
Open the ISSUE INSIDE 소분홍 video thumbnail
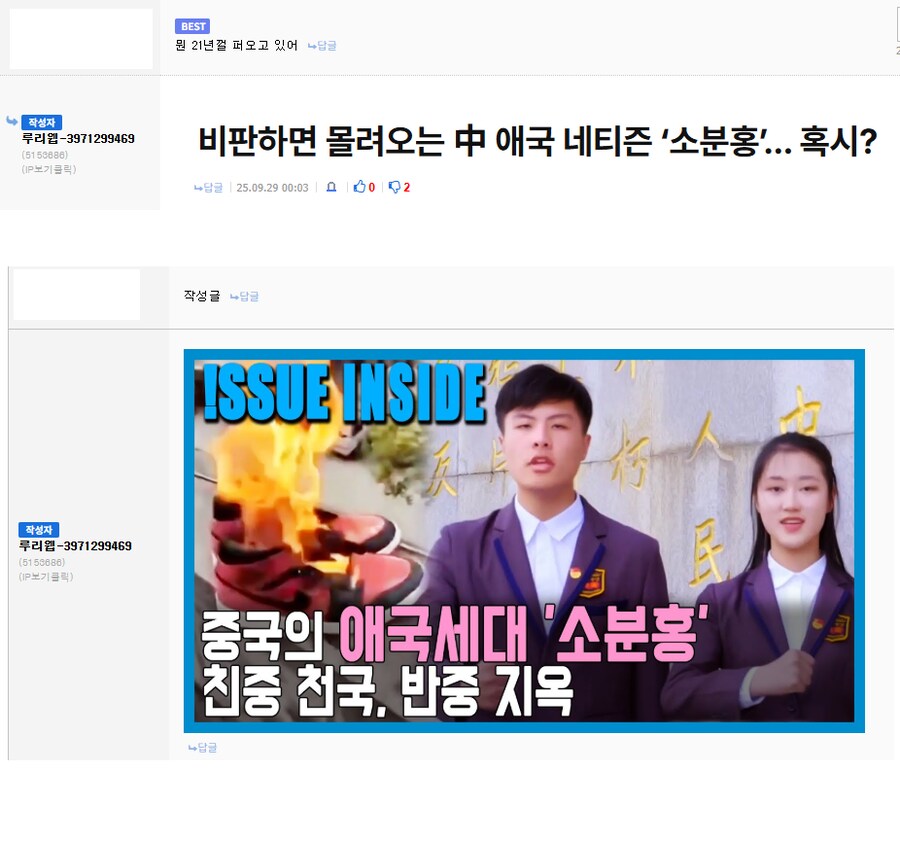click(523, 540)
